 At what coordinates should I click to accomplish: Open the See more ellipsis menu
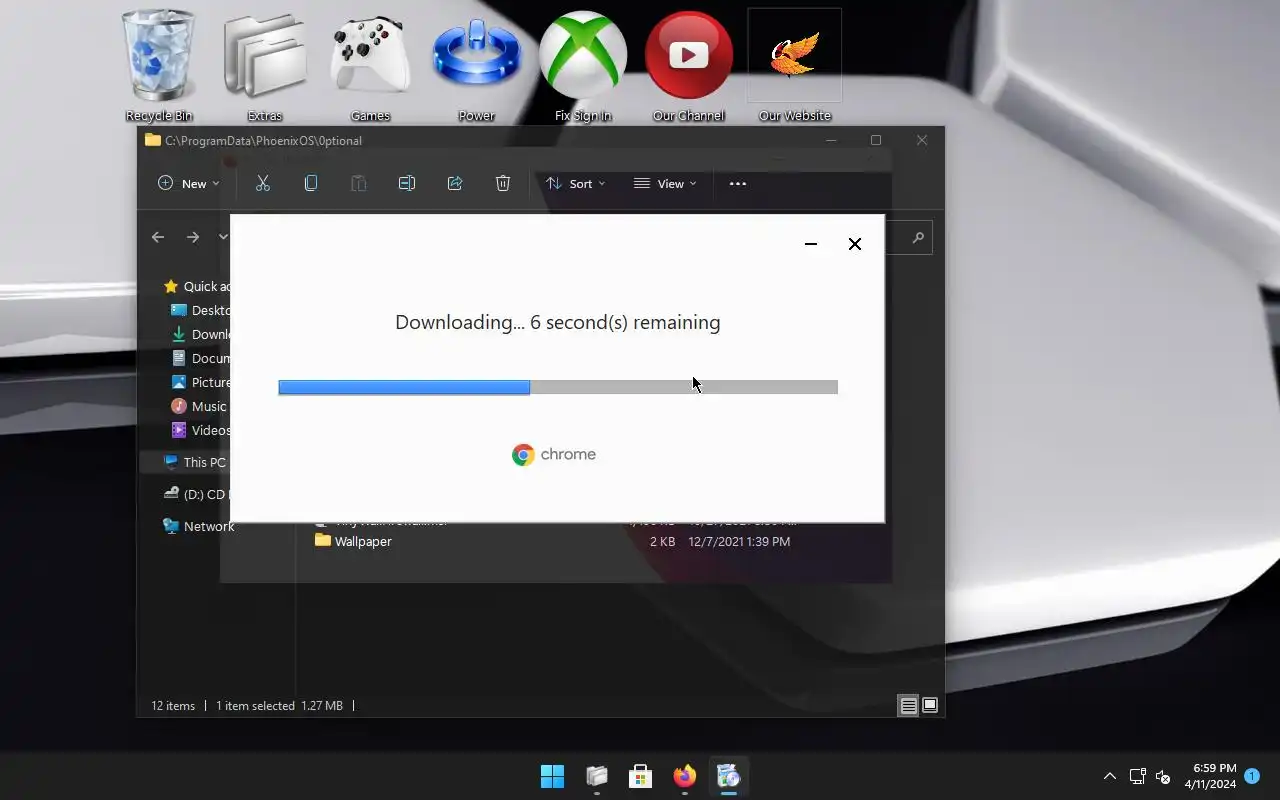coord(738,183)
